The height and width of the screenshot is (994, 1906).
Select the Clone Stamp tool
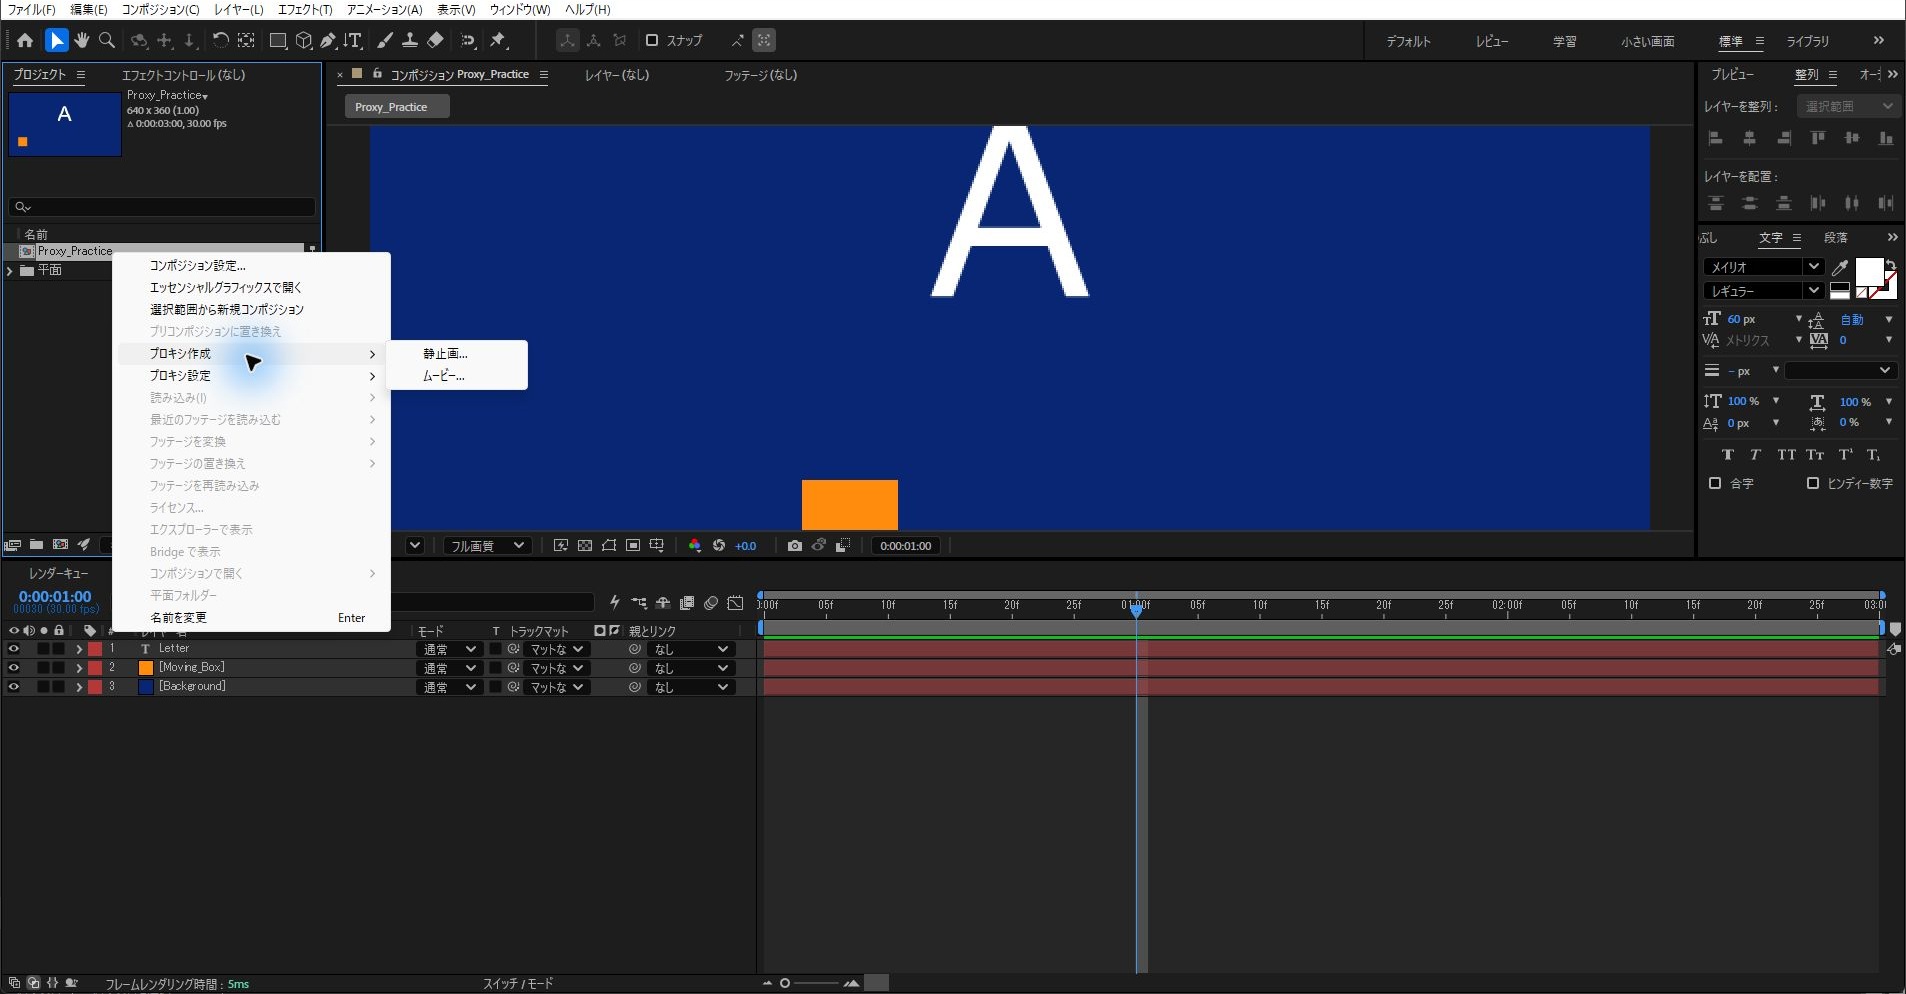(409, 40)
